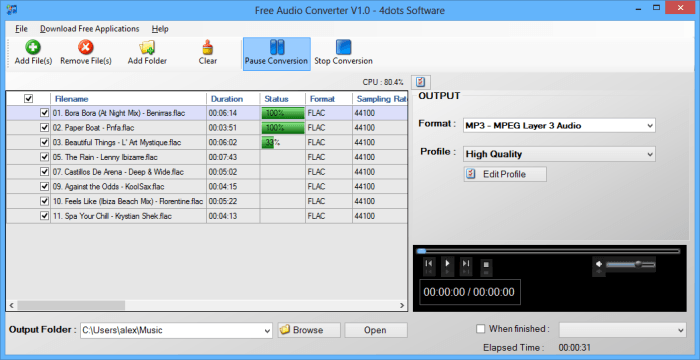Open the Help menu
The width and height of the screenshot is (700, 360).
(x=160, y=29)
